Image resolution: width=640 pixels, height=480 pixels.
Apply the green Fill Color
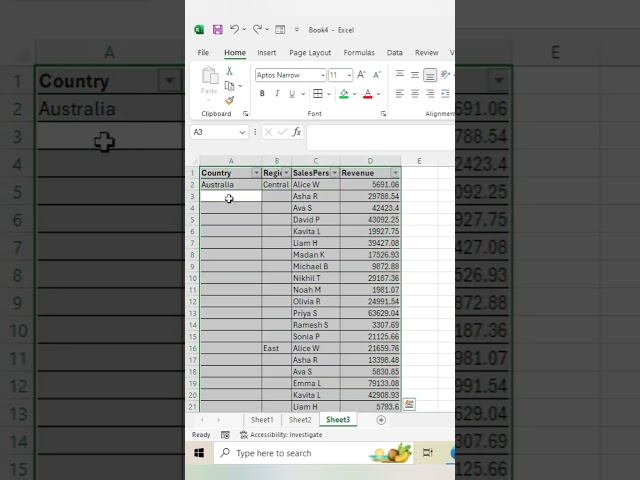(x=344, y=94)
